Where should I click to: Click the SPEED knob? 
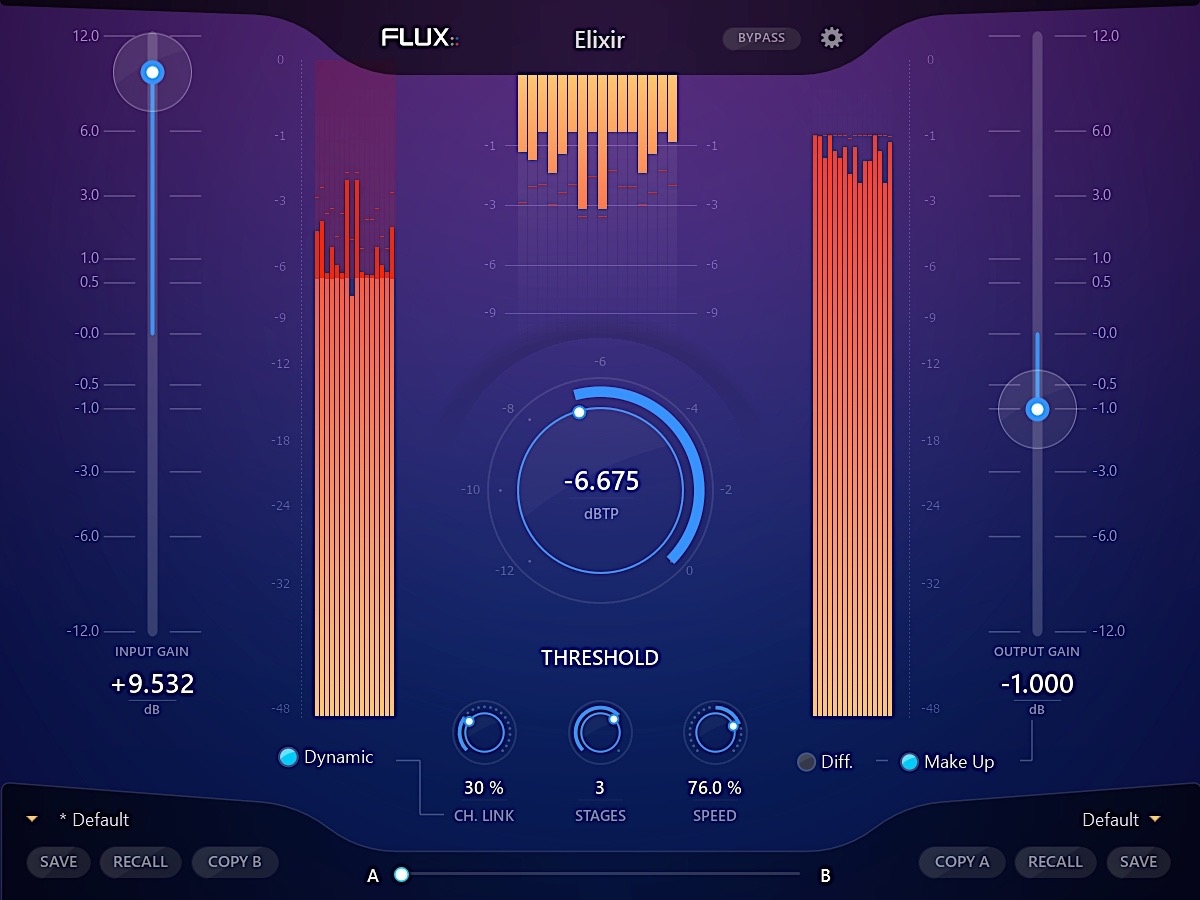[715, 732]
